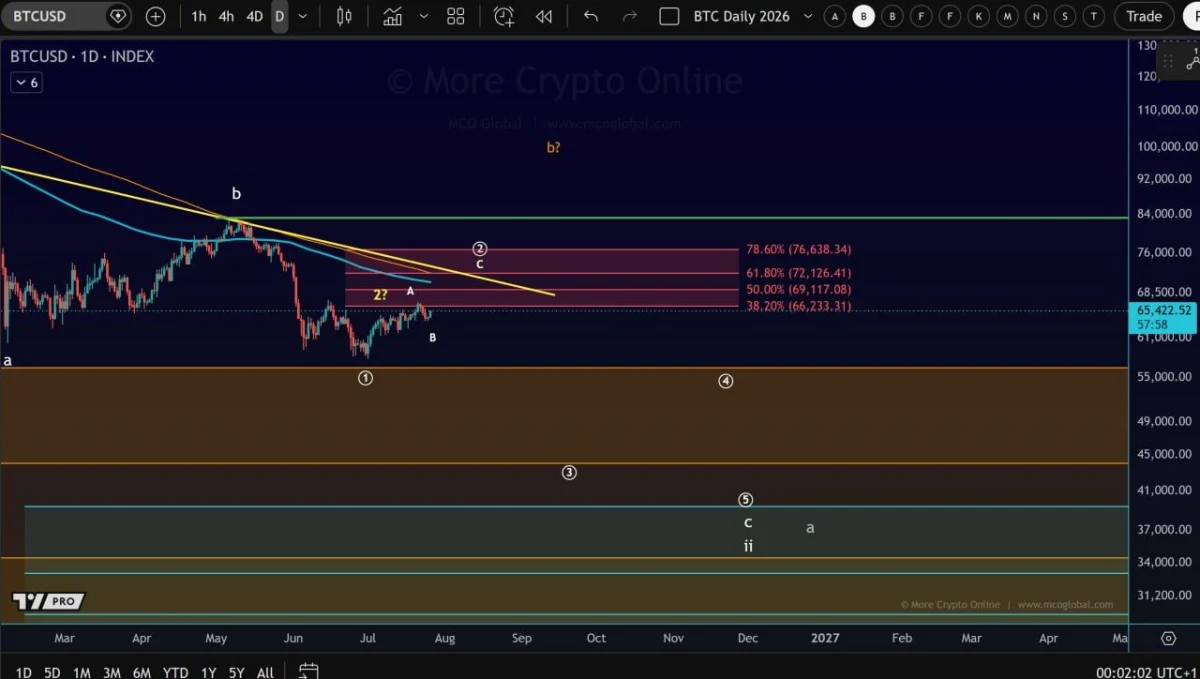Select the highlighted white B layout circle
This screenshot has width=1200, height=679.
pyautogui.click(x=863, y=16)
